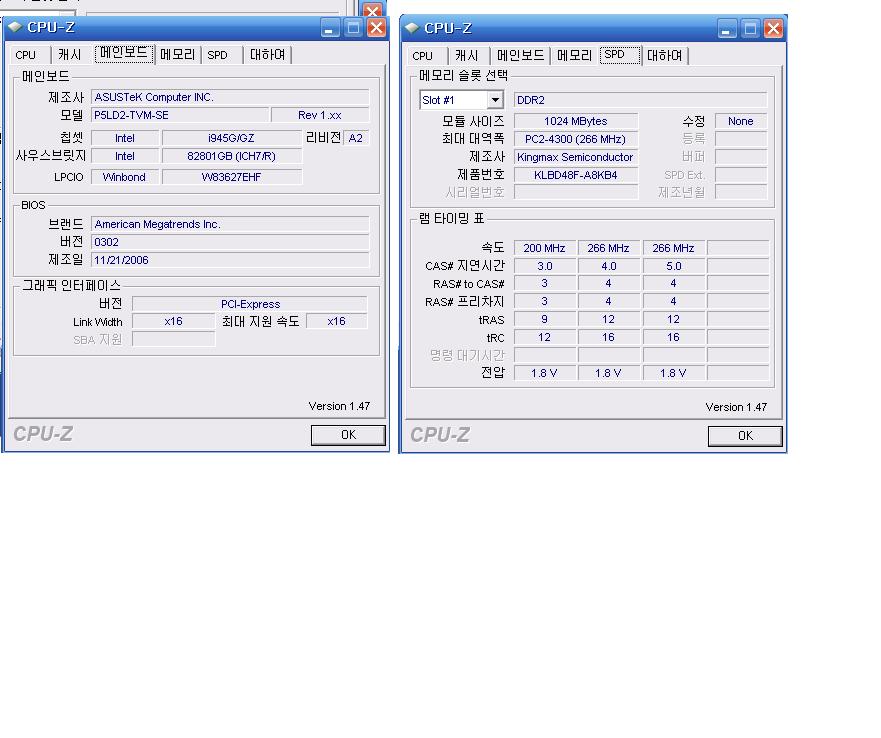881x738 pixels.
Task: Click the None correction value
Action: 741,121
